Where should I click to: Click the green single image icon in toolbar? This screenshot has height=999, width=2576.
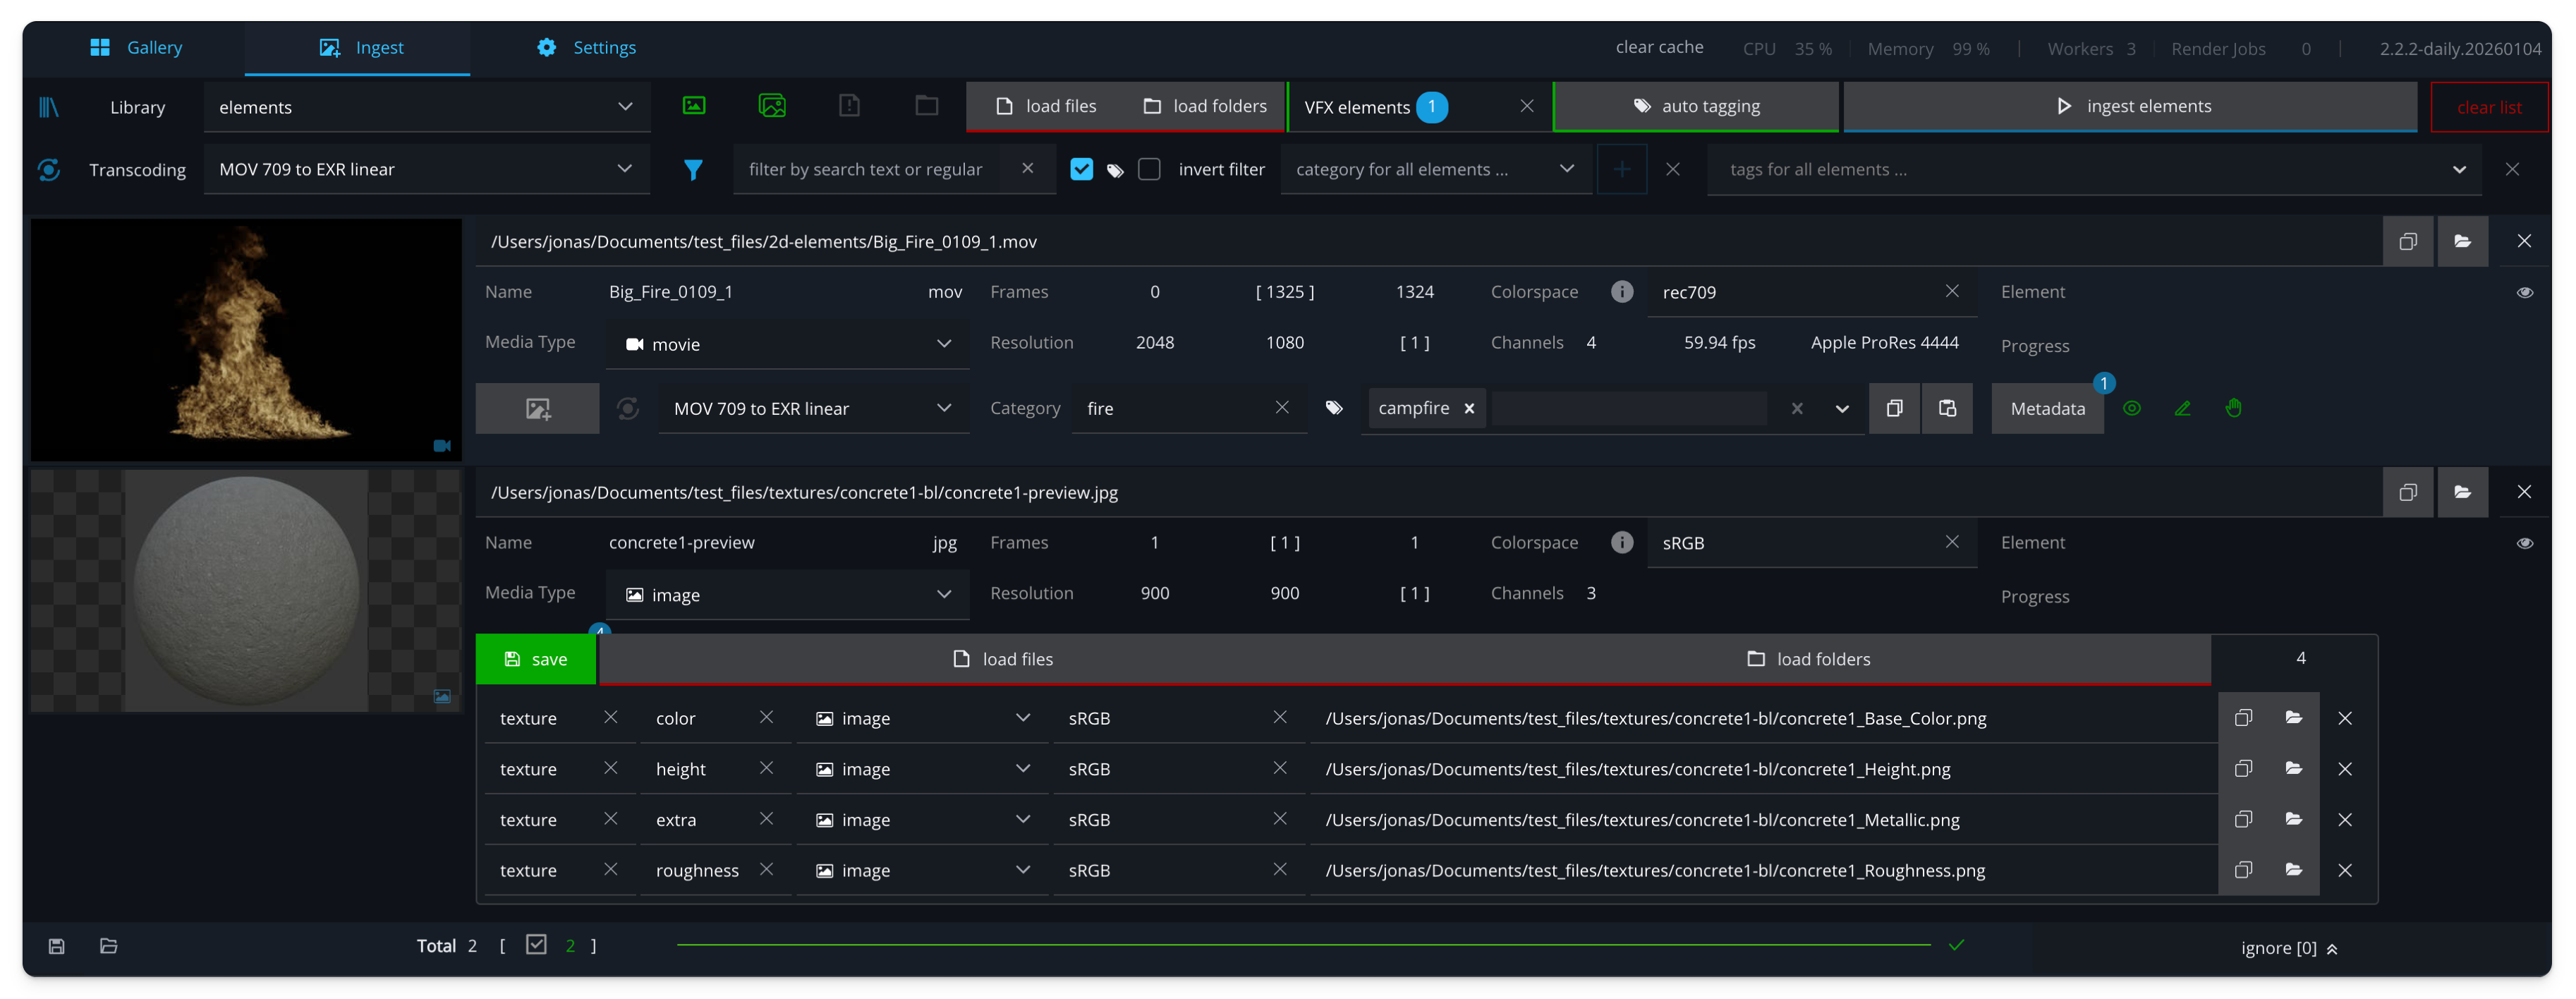click(693, 106)
